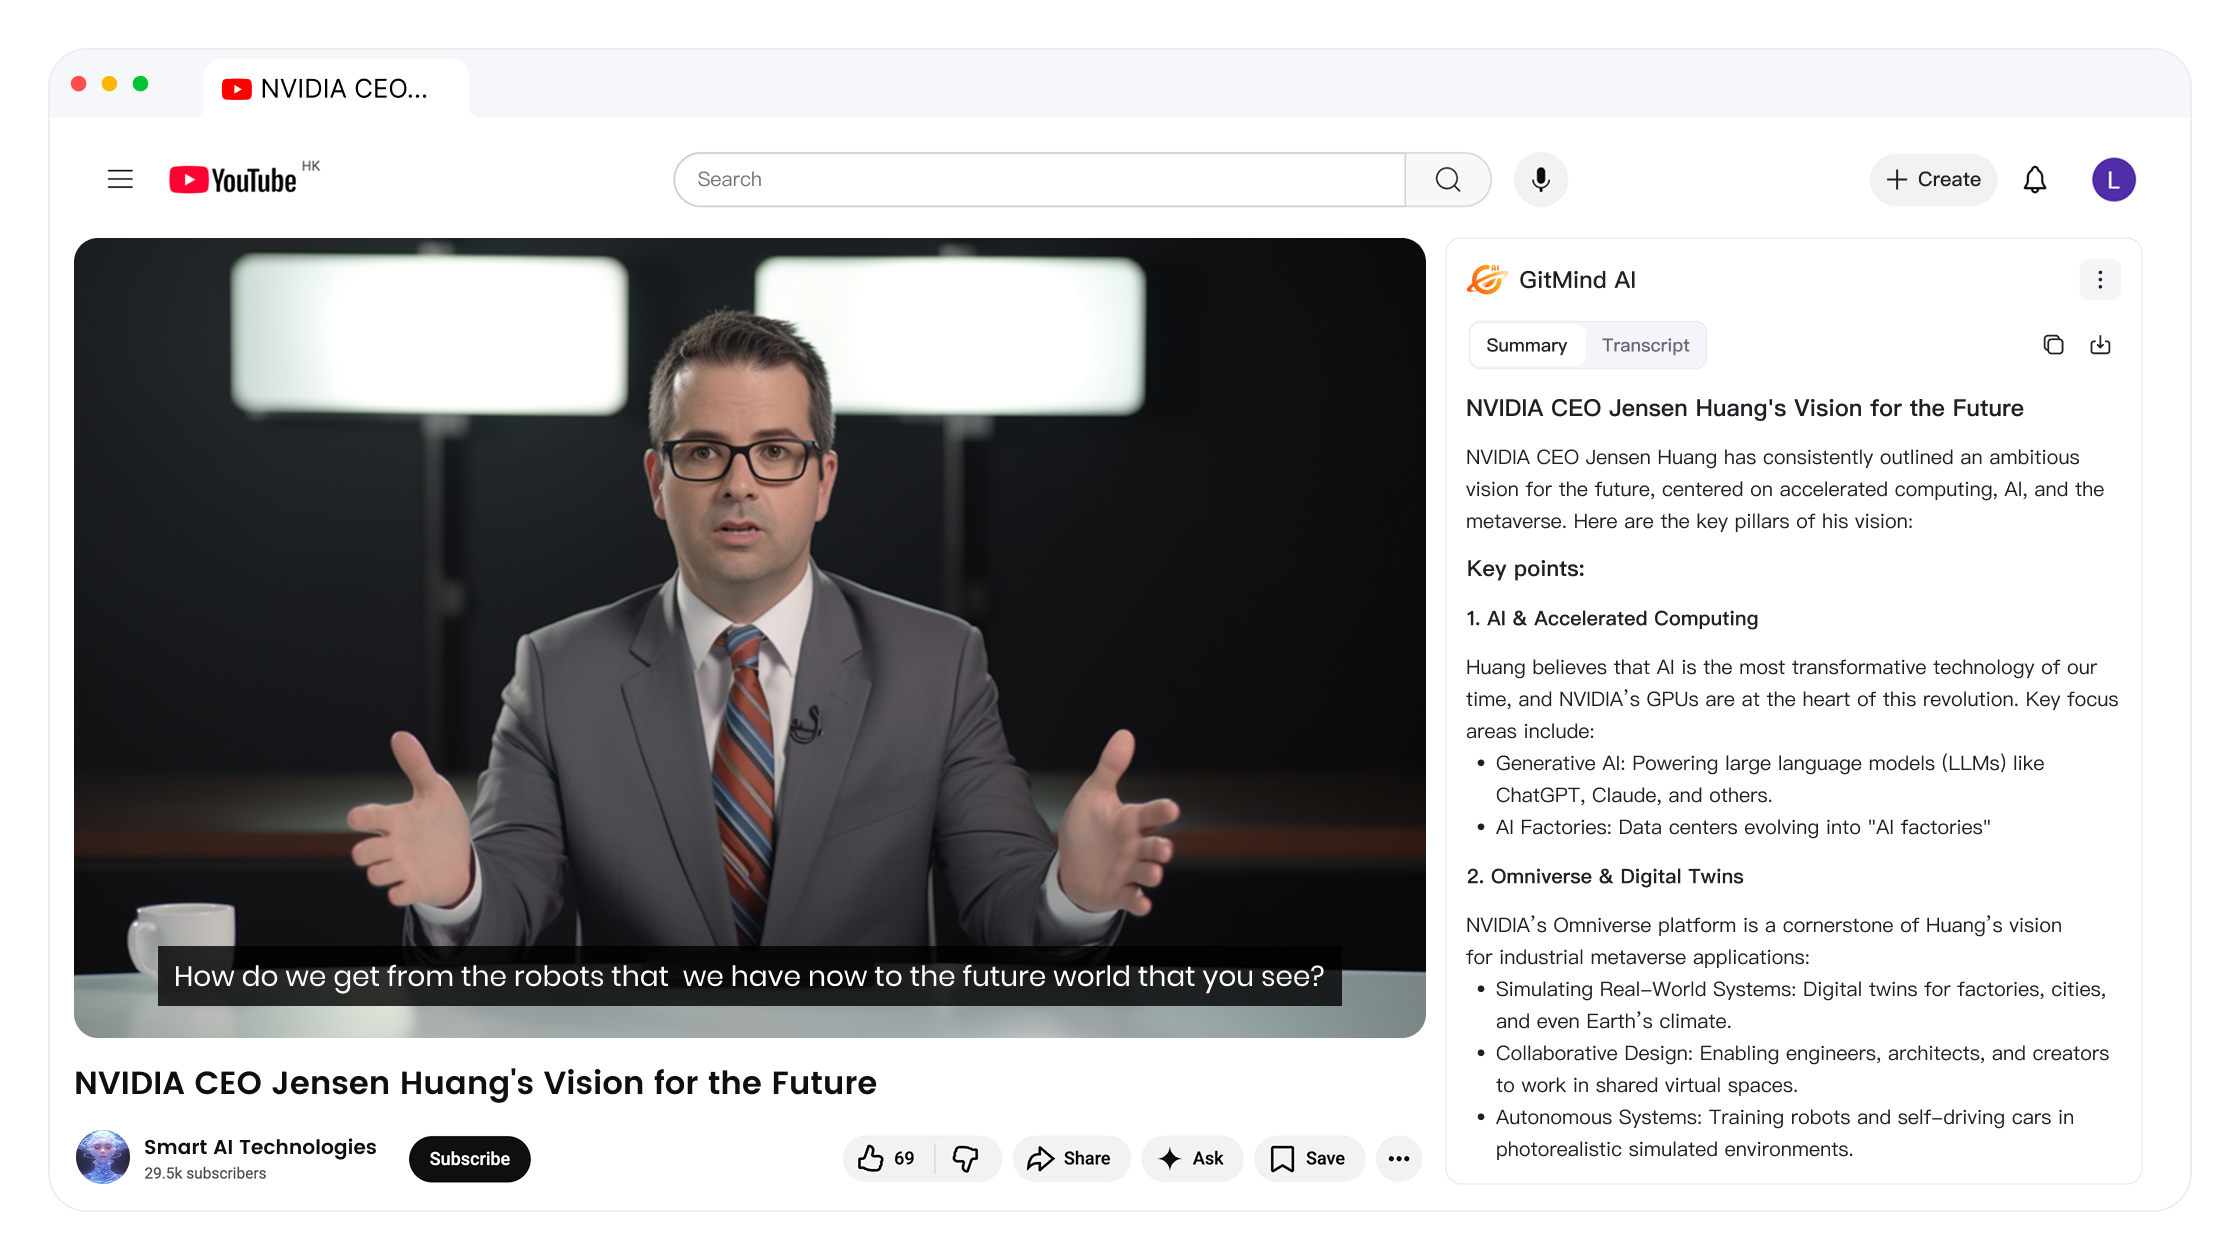Click the YouTube logo
The image size is (2240, 1260).
pyautogui.click(x=233, y=180)
